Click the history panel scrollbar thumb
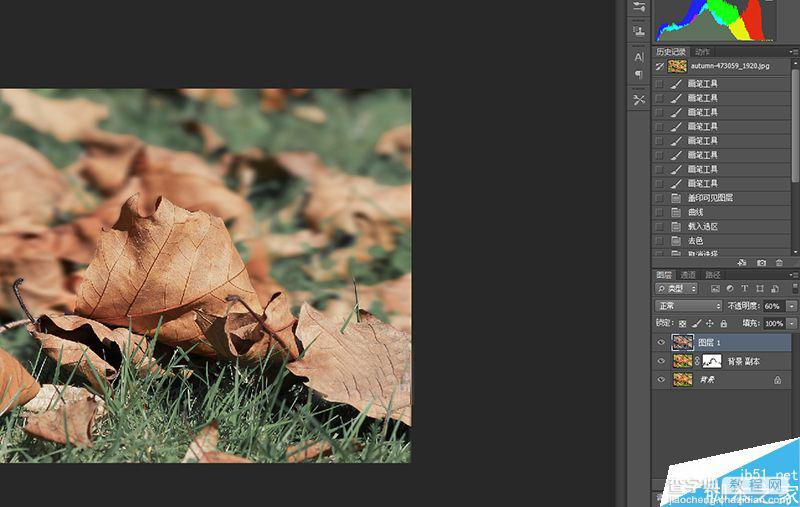Screen dimensions: 800x507 pos(795,125)
